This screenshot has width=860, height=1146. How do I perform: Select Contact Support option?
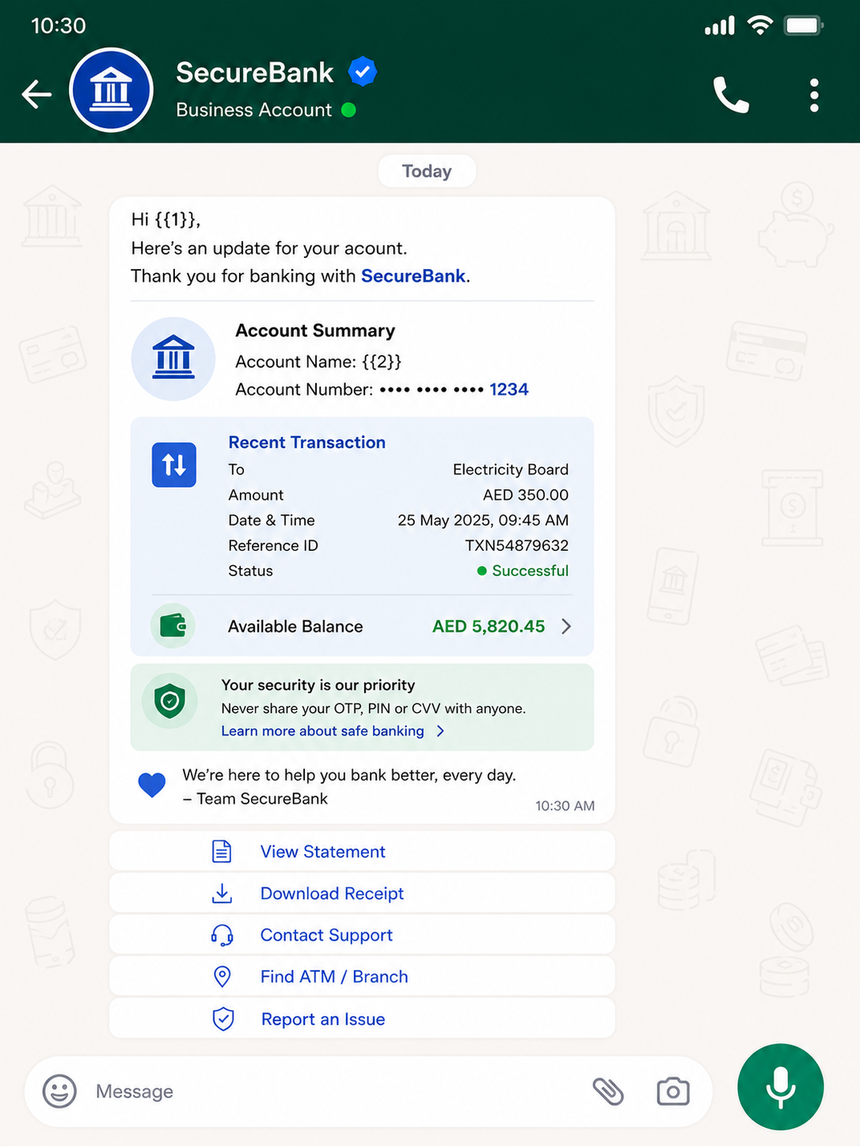coord(362,935)
